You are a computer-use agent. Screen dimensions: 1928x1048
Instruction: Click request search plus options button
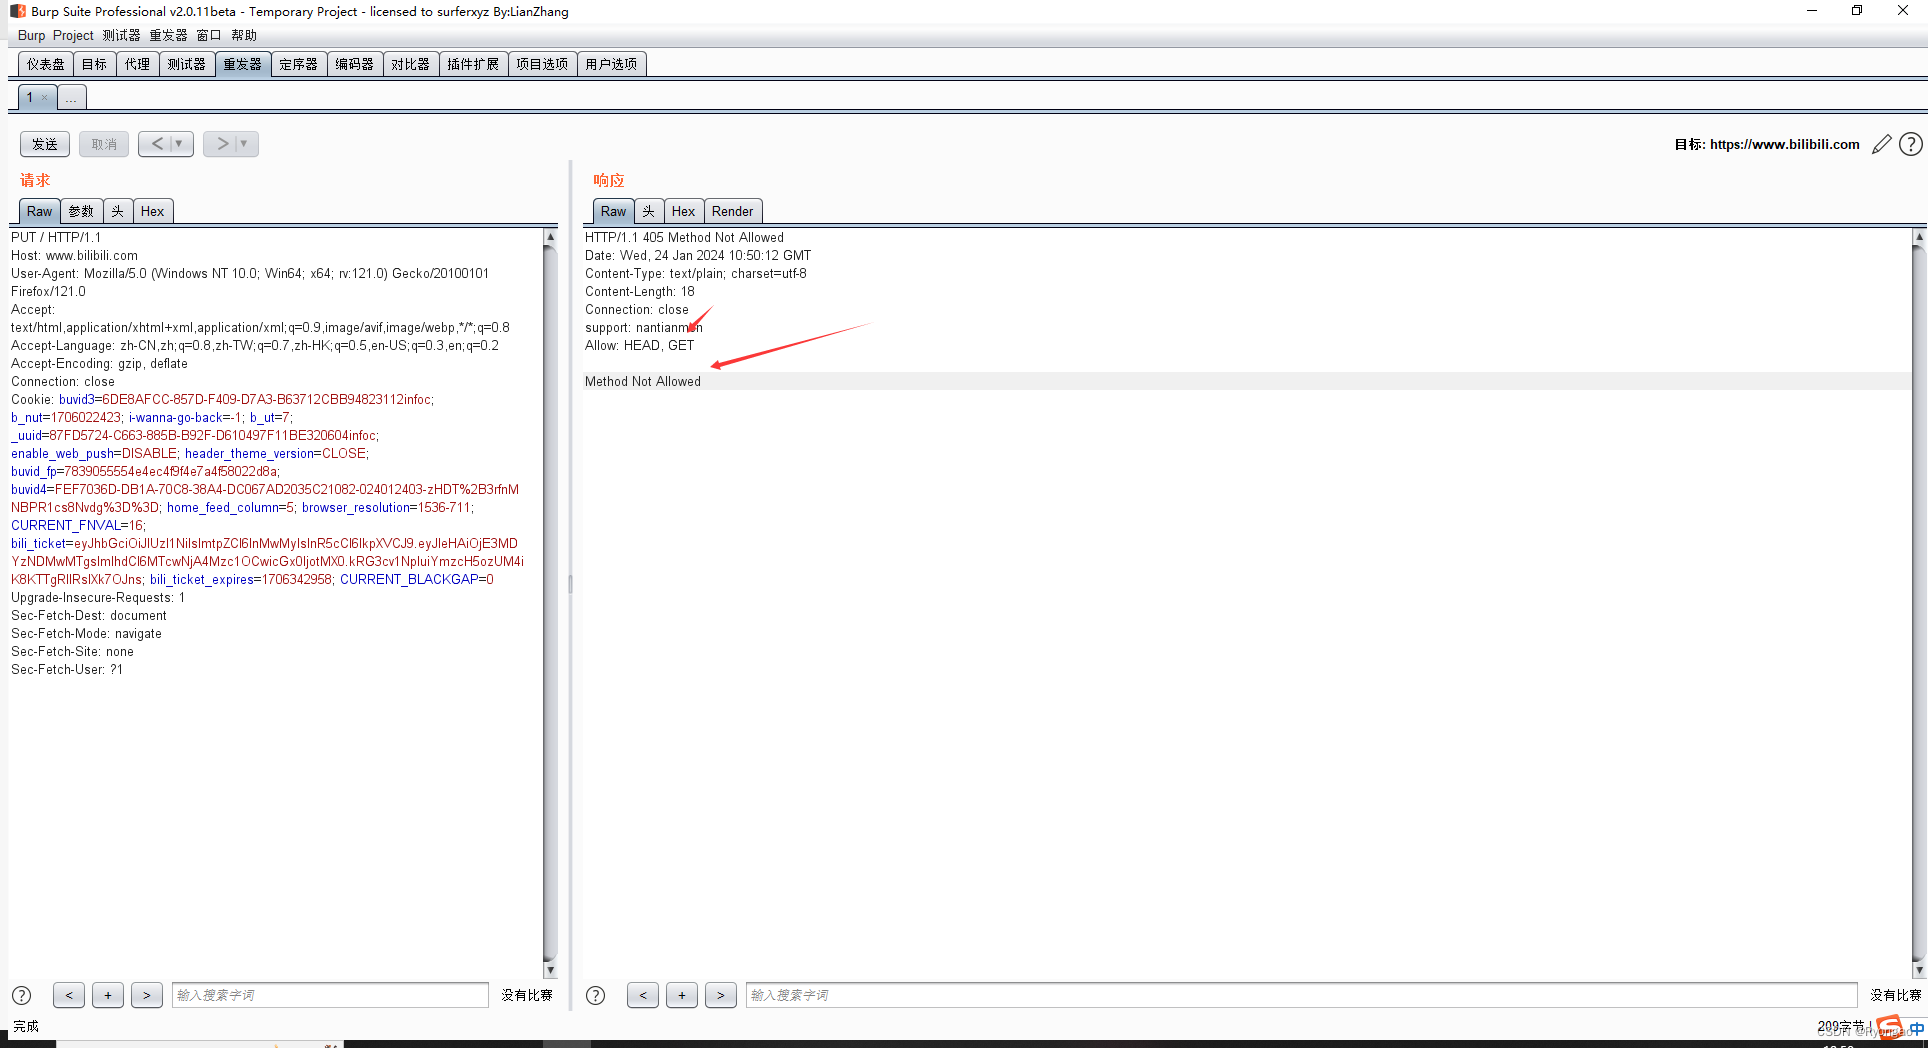point(108,995)
